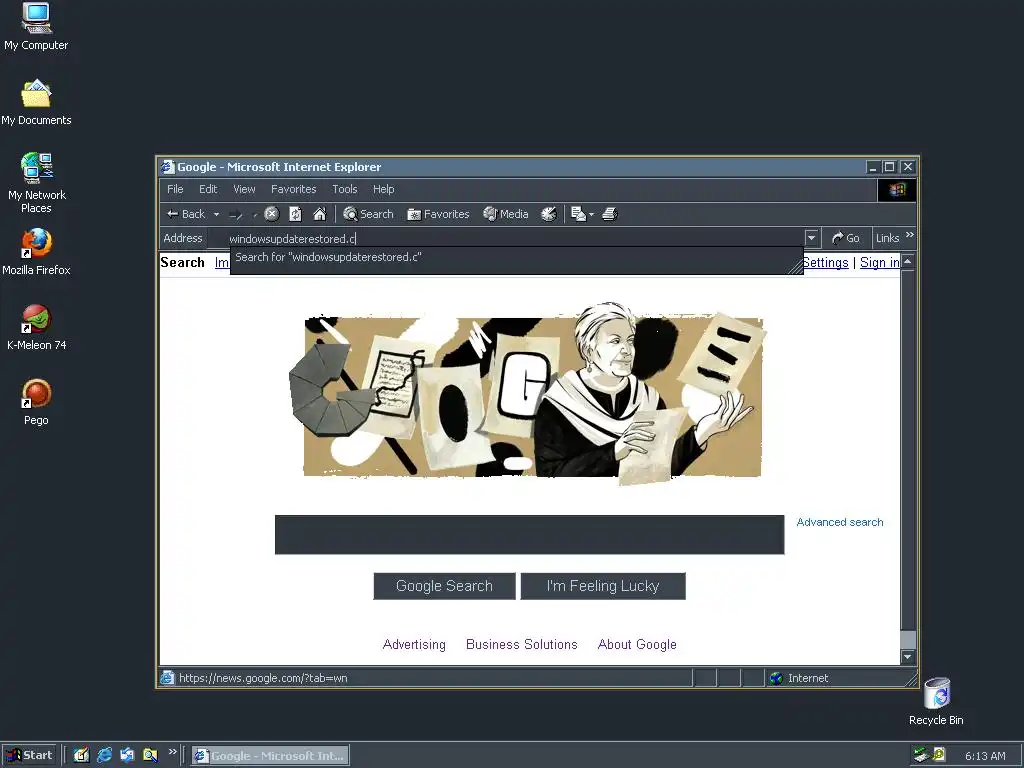This screenshot has width=1024, height=768.
Task: Expand the Mail button dropdown arrow
Action: coord(592,214)
